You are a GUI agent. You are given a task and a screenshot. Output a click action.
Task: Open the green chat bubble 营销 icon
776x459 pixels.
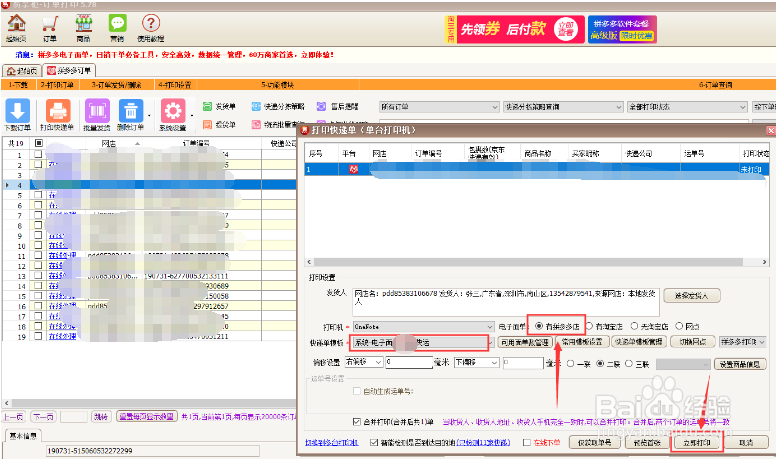point(117,24)
